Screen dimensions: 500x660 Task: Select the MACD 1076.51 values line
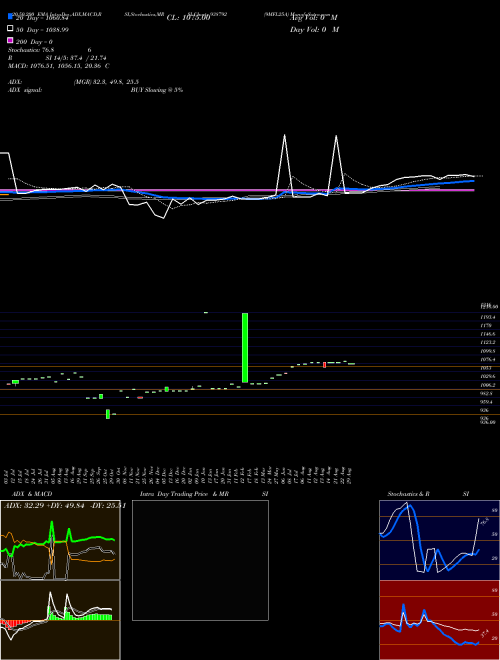click(x=59, y=66)
